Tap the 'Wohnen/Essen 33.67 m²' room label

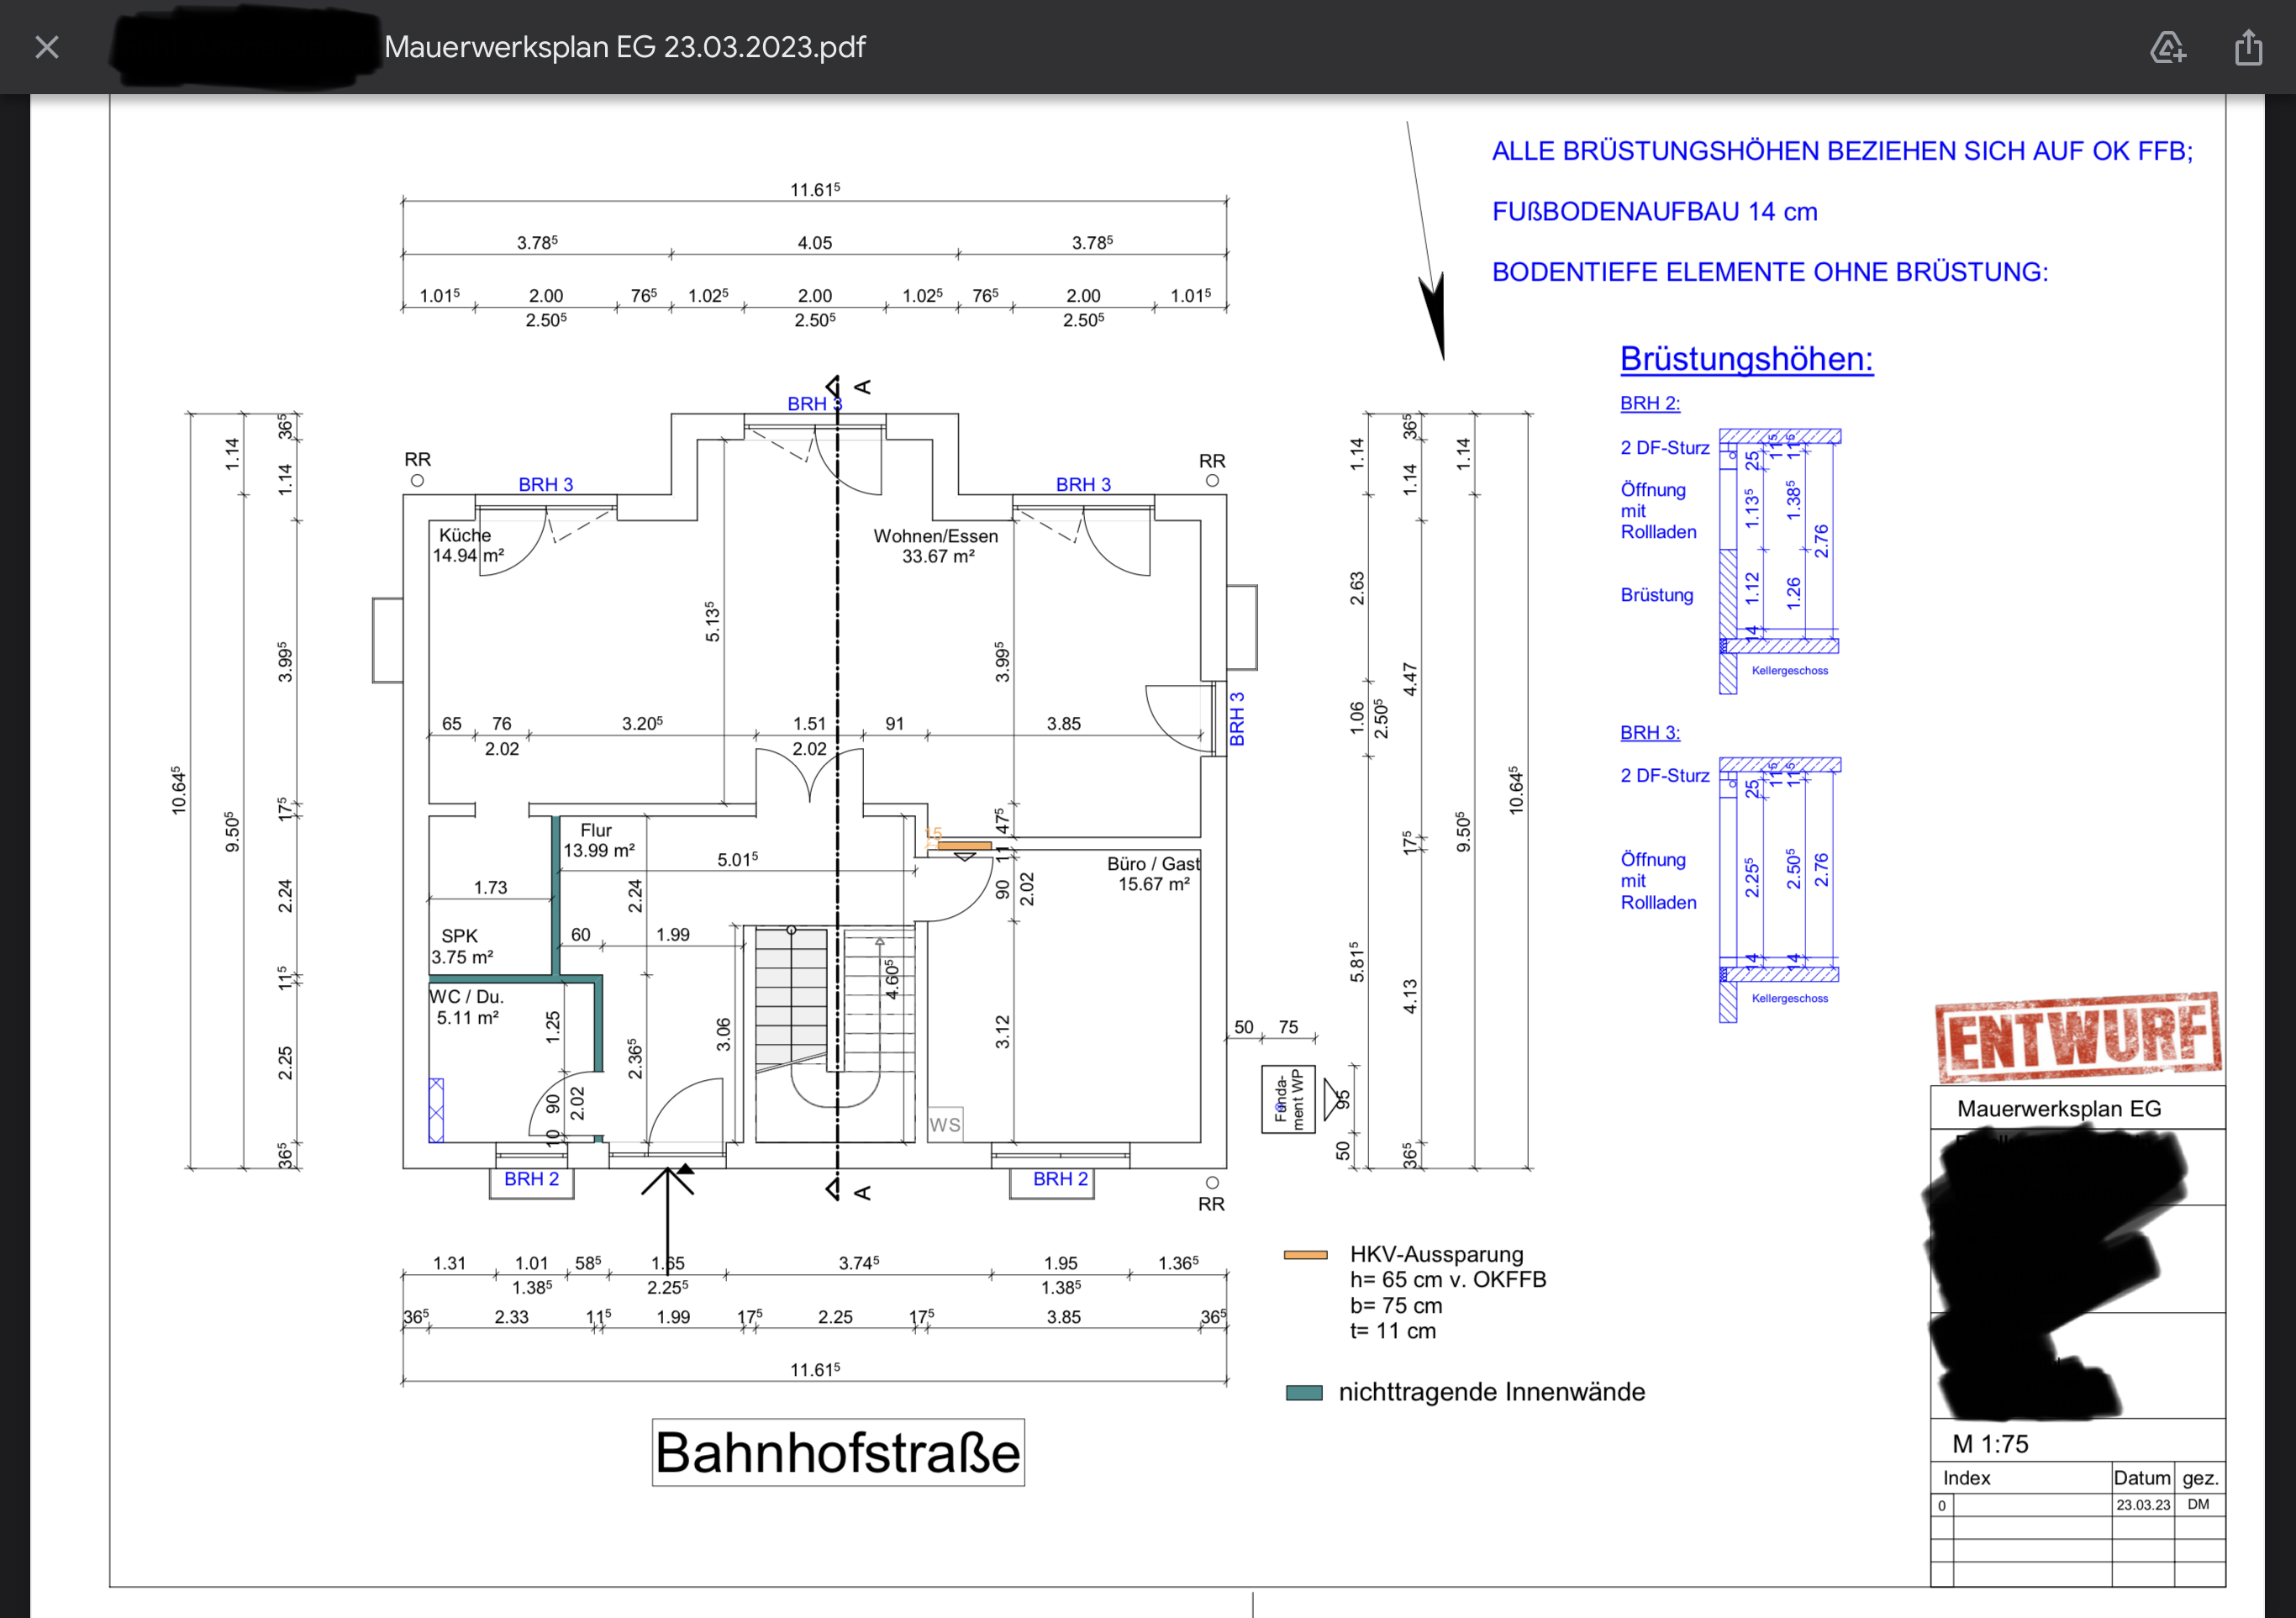(936, 546)
